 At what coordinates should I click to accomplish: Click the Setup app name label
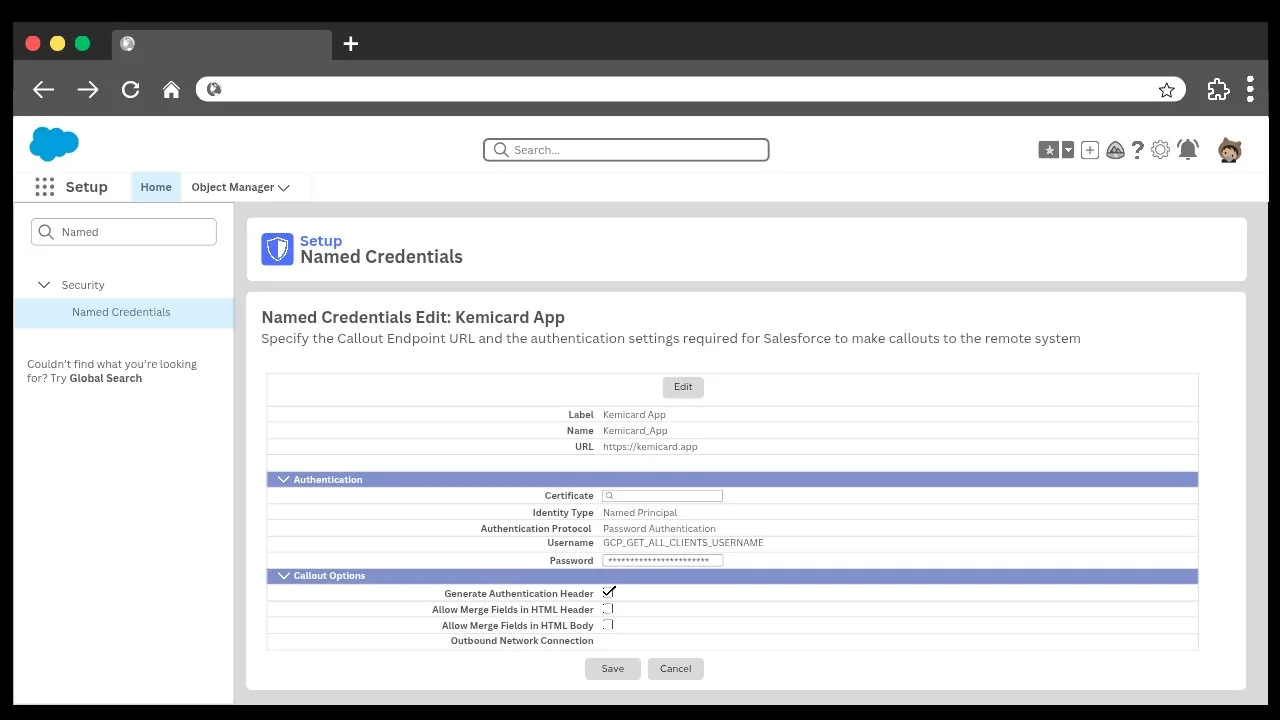[86, 187]
